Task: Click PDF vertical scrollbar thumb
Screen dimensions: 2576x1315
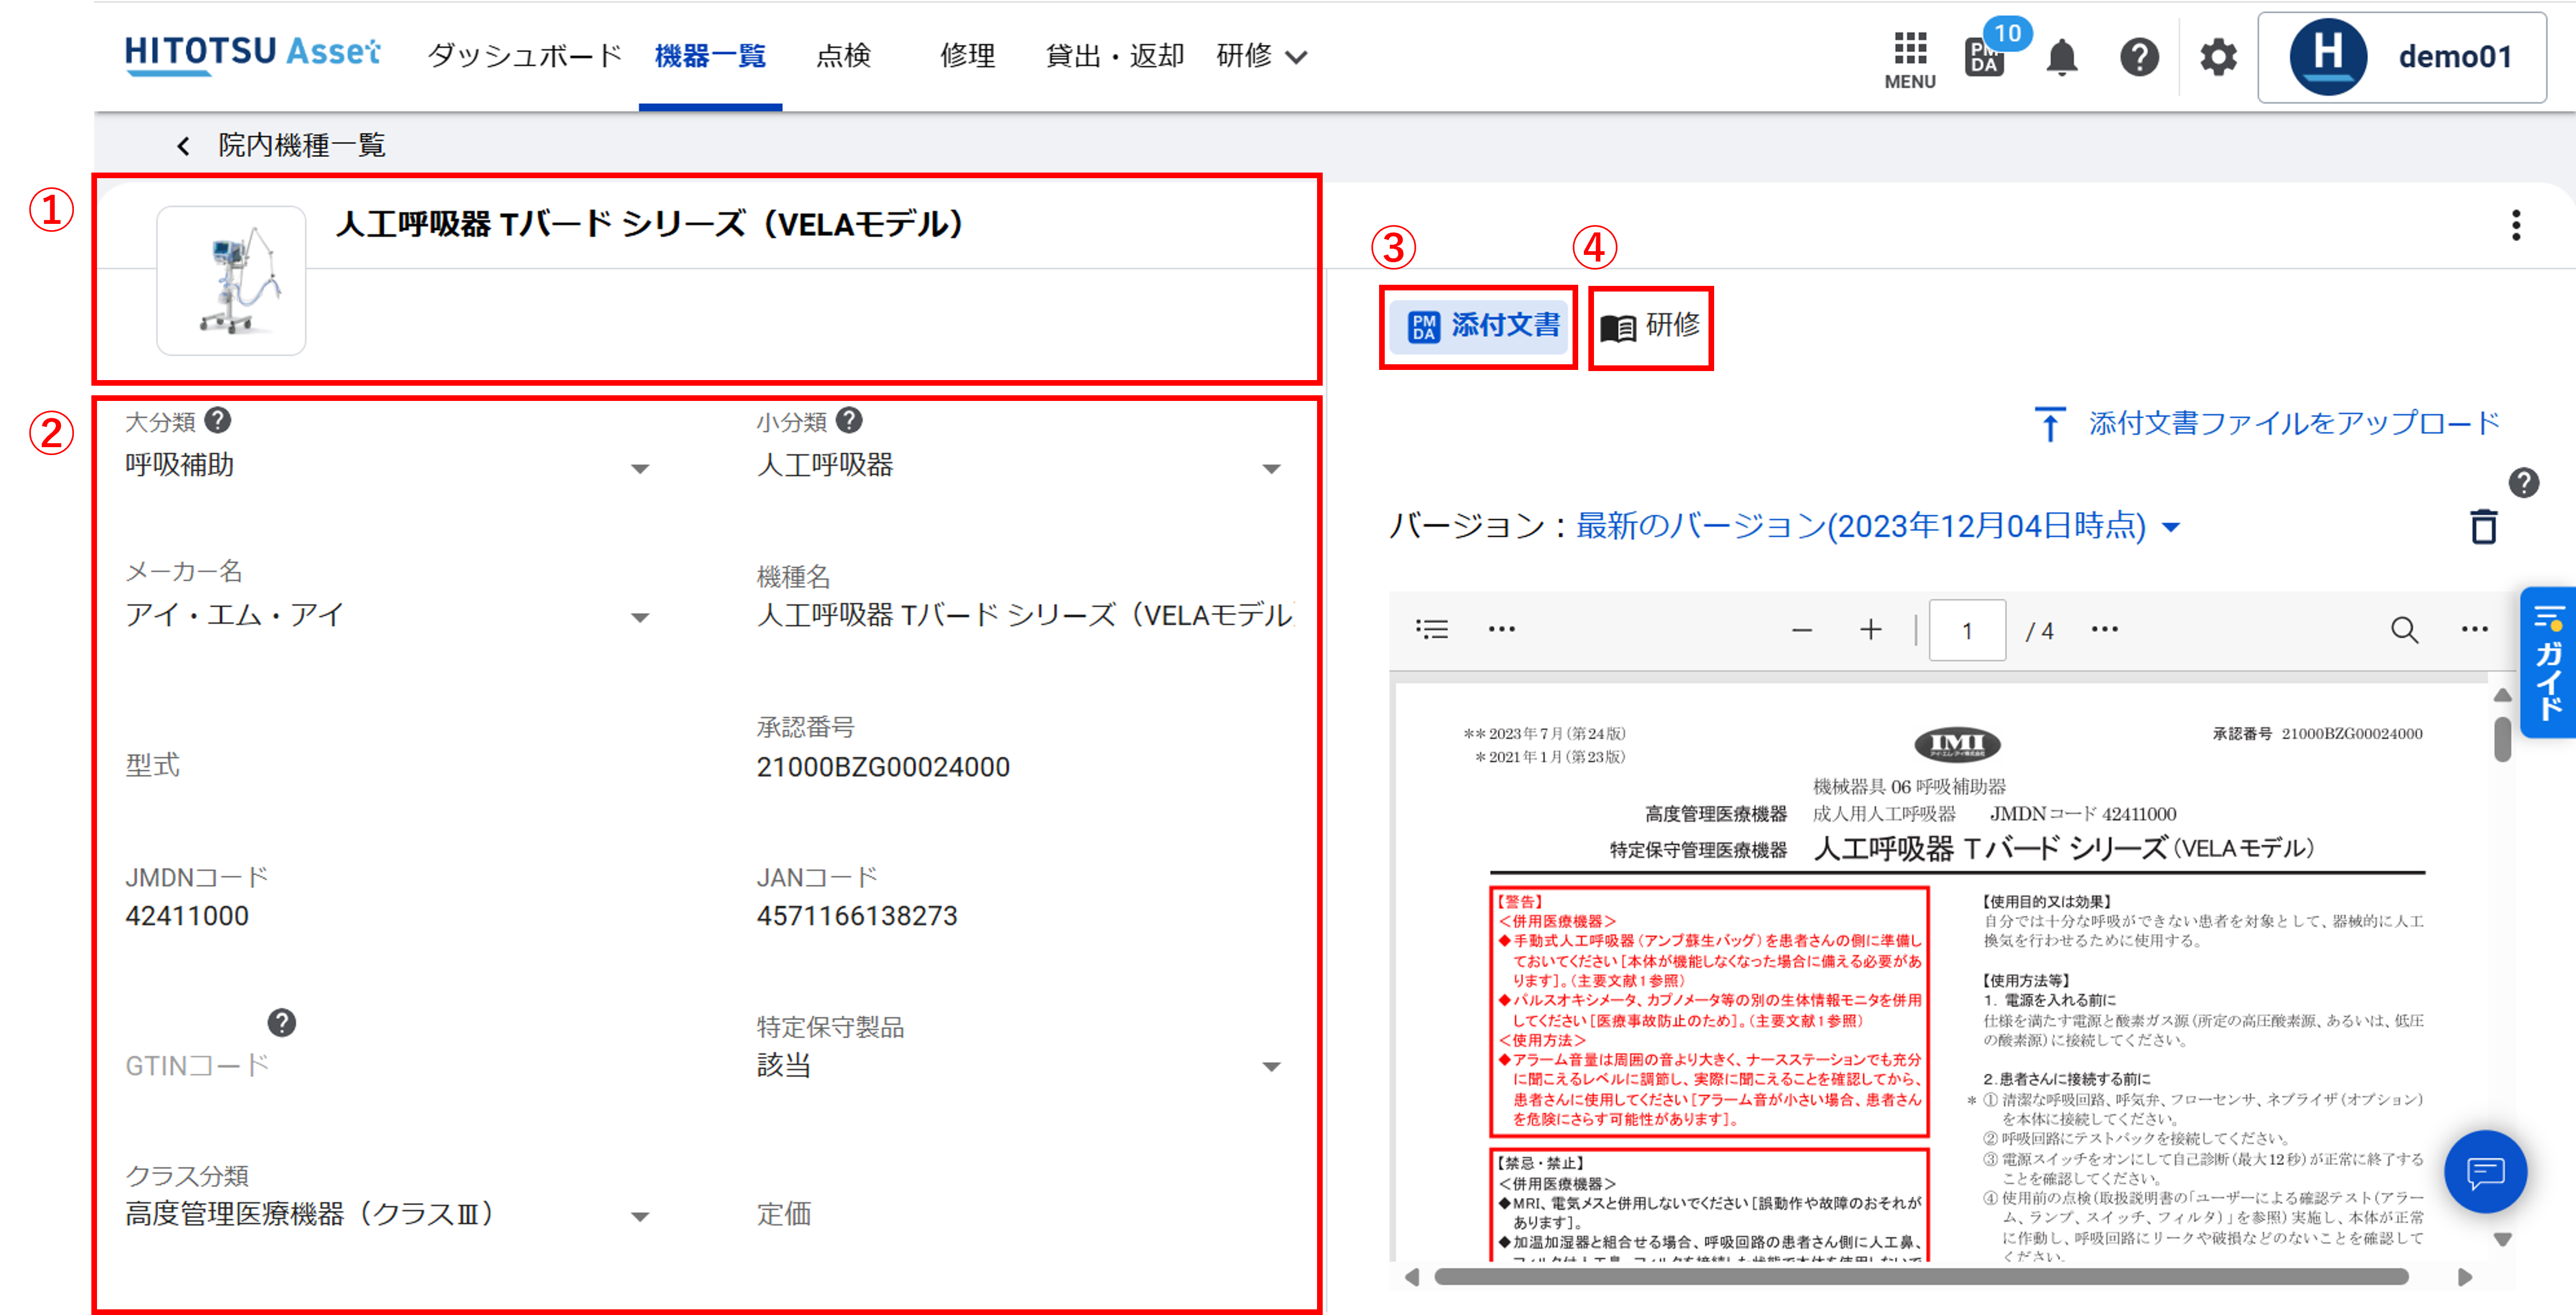Action: pyautogui.click(x=2503, y=740)
